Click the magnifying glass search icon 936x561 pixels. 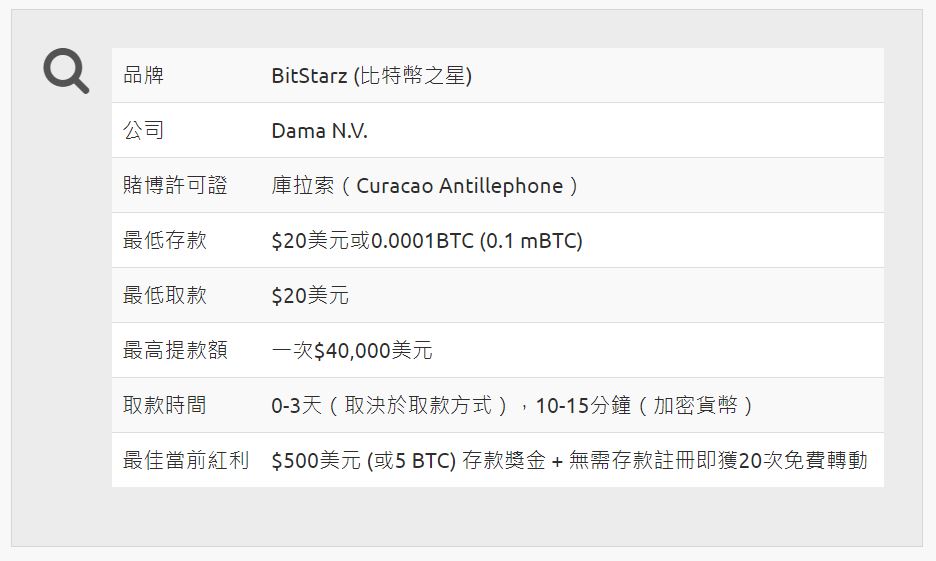[x=66, y=71]
